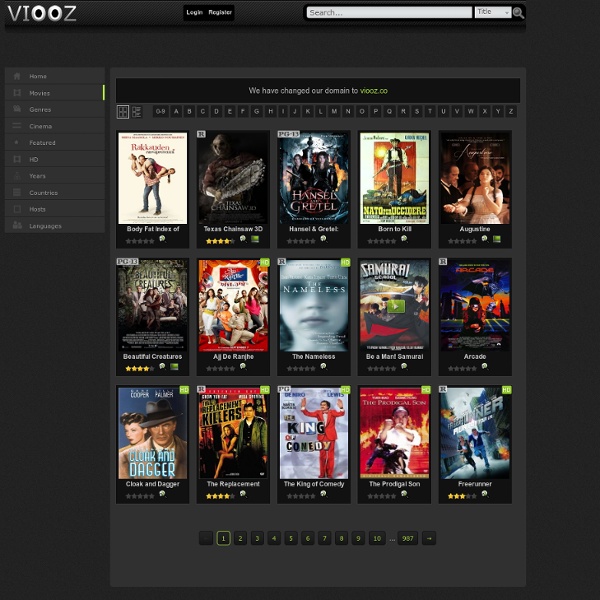Screen dimensions: 600x600
Task: Go to page 2
Action: point(240,538)
